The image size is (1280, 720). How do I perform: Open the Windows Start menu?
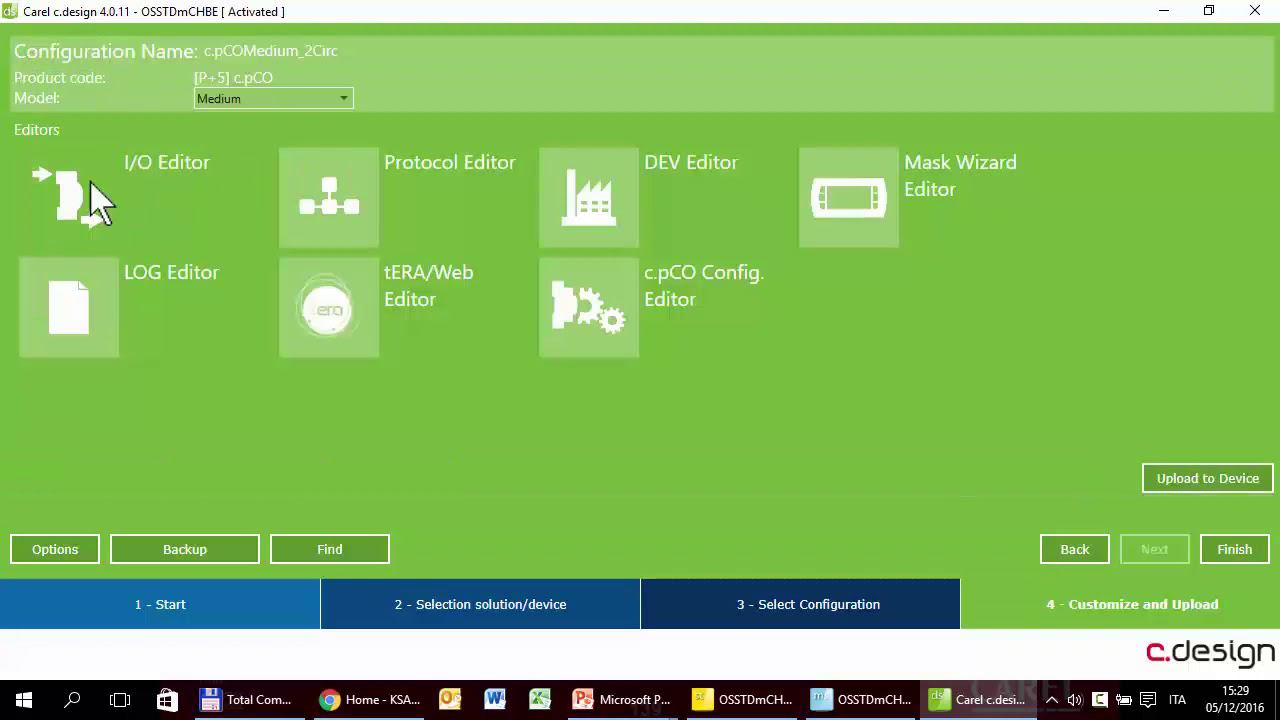(x=24, y=700)
